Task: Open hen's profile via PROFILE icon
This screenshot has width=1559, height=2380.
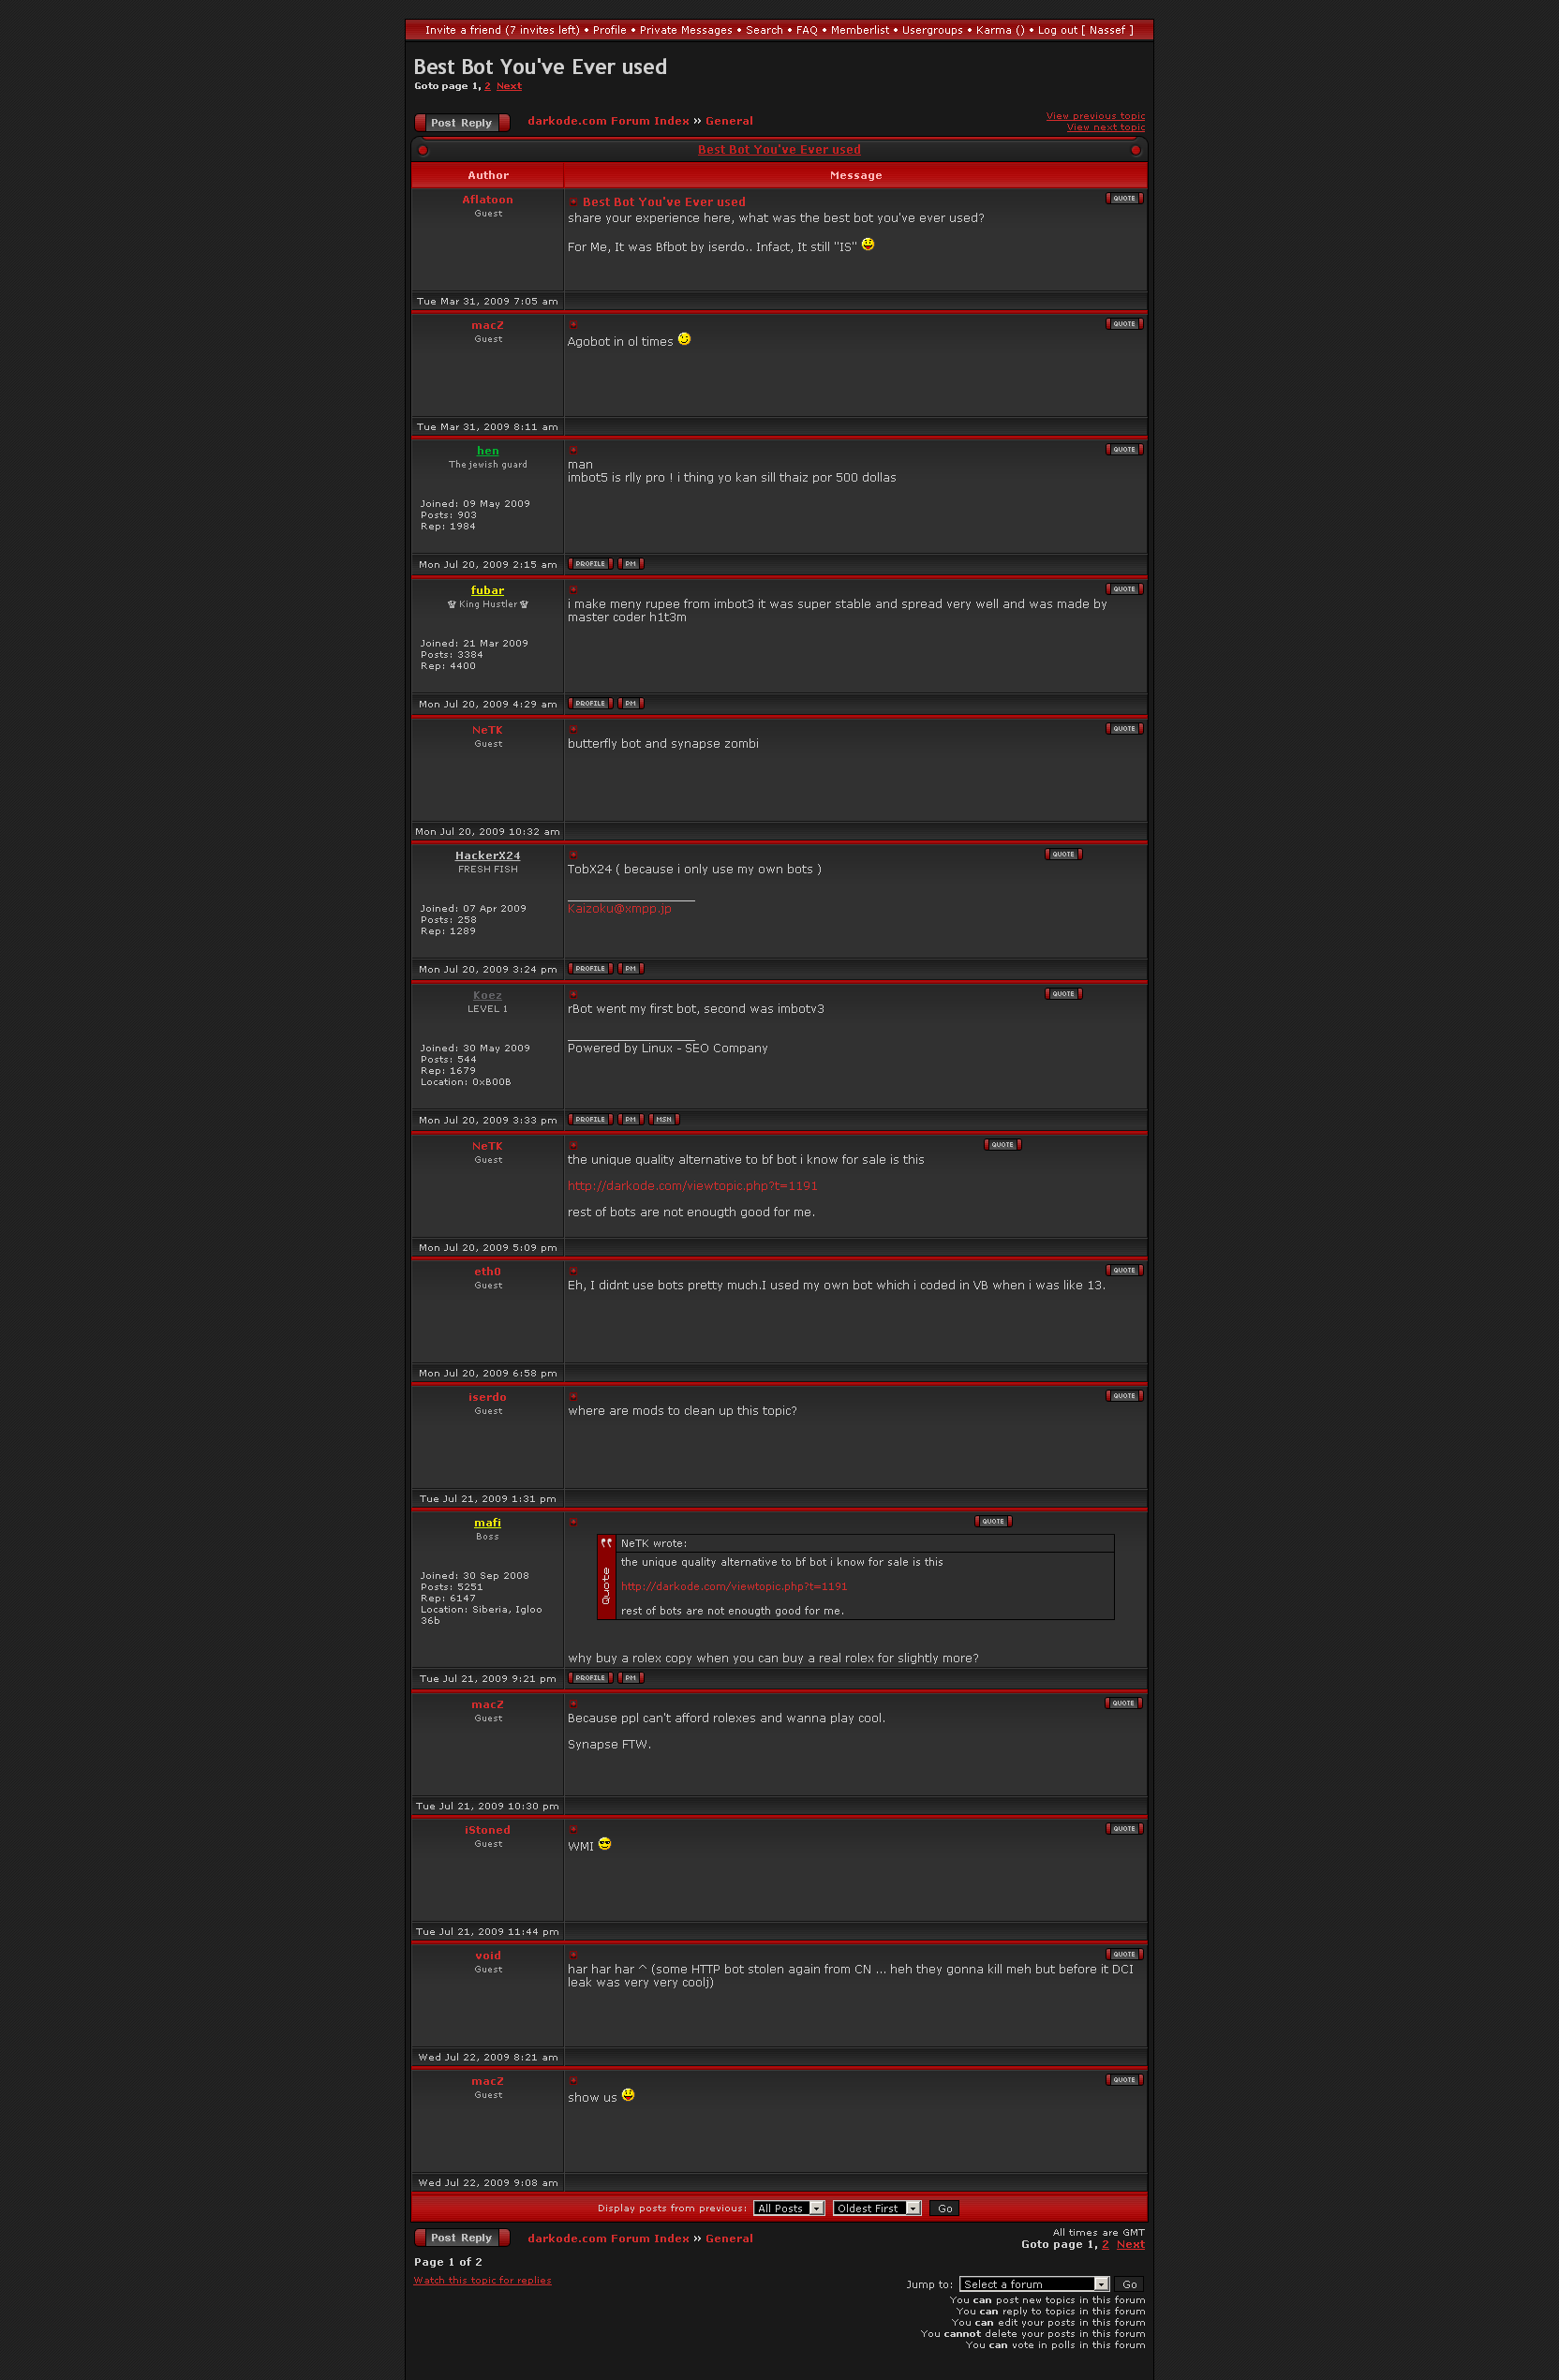Action: (x=590, y=564)
